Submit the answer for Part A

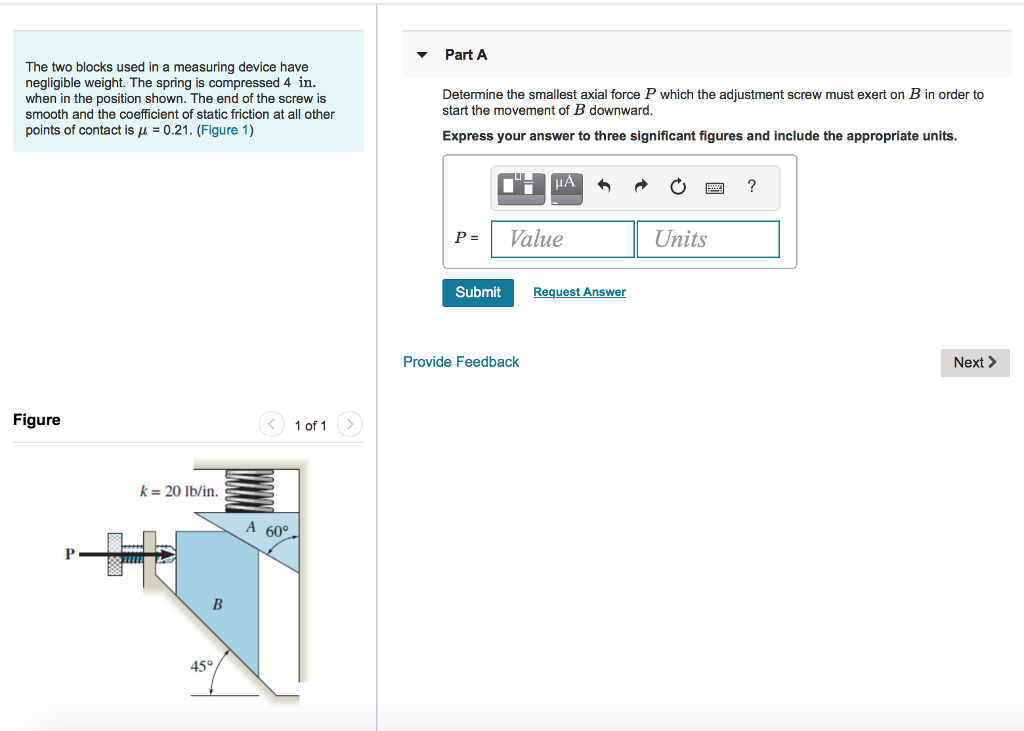coord(477,292)
